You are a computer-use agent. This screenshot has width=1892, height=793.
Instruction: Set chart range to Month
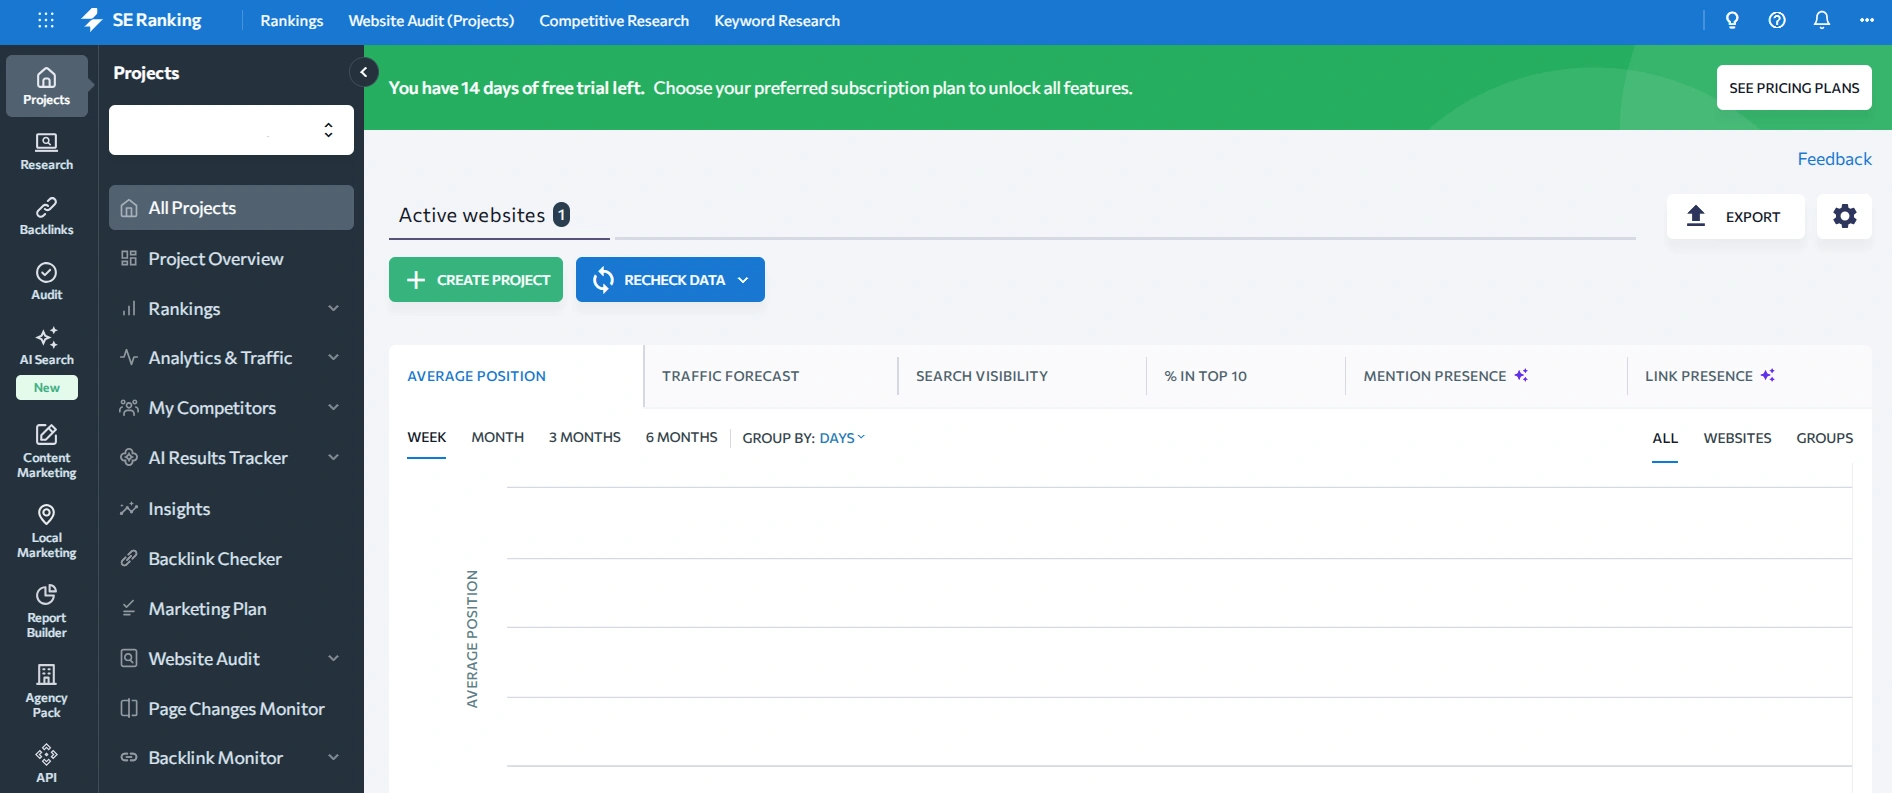point(498,438)
